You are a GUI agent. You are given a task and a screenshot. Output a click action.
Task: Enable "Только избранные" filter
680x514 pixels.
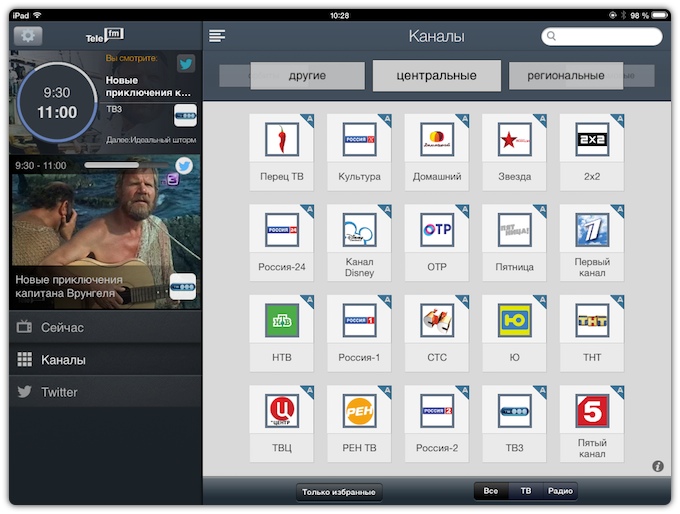[339, 492]
